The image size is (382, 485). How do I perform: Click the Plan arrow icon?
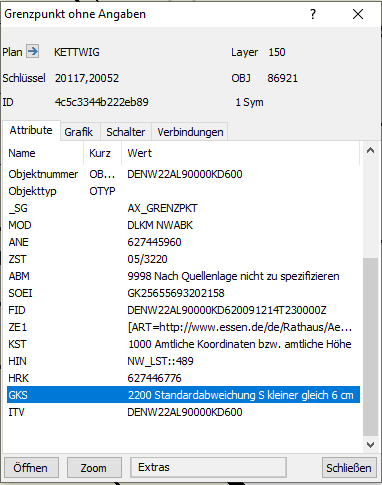coord(33,52)
